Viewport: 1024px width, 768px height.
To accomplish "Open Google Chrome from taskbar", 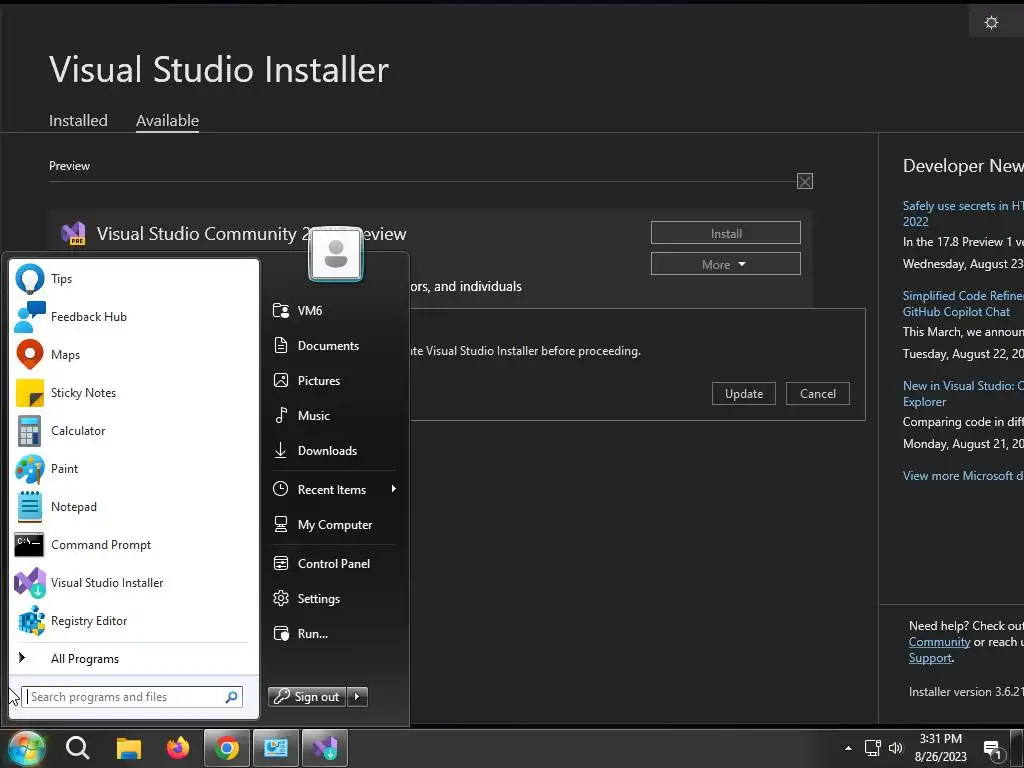I will click(x=227, y=748).
